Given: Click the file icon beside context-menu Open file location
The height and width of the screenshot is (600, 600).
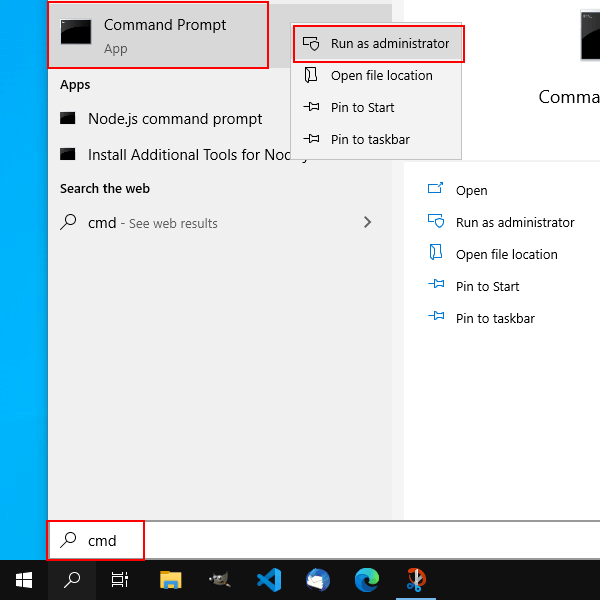Looking at the screenshot, I should [310, 75].
